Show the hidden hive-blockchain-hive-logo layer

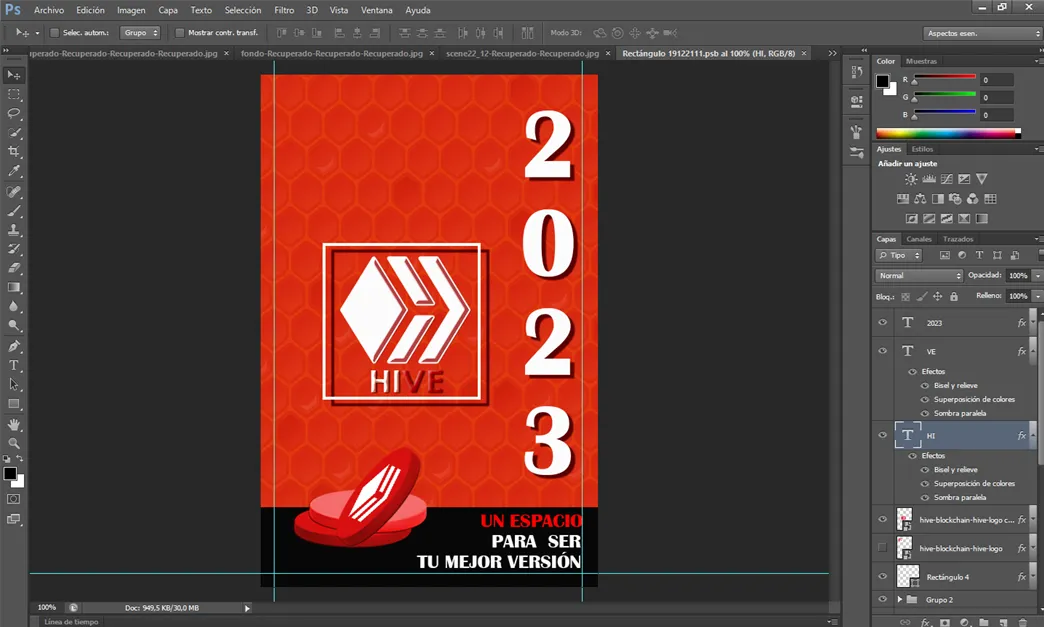[883, 548]
